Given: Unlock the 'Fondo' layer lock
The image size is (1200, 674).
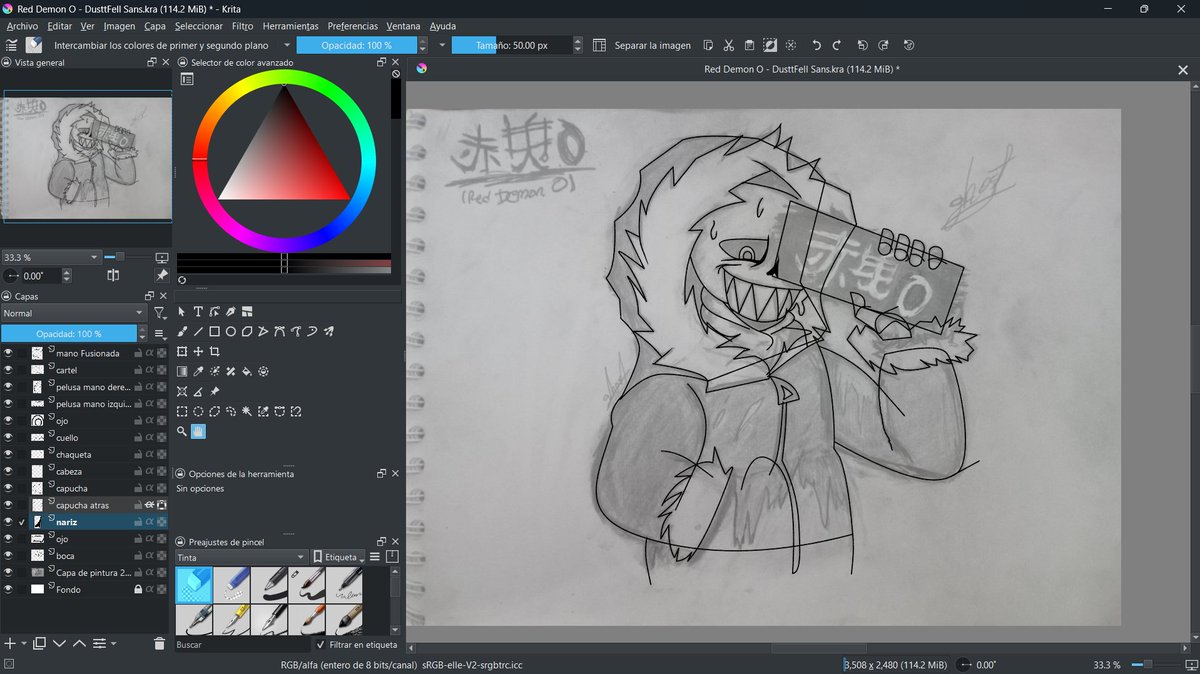Looking at the screenshot, I should point(138,590).
